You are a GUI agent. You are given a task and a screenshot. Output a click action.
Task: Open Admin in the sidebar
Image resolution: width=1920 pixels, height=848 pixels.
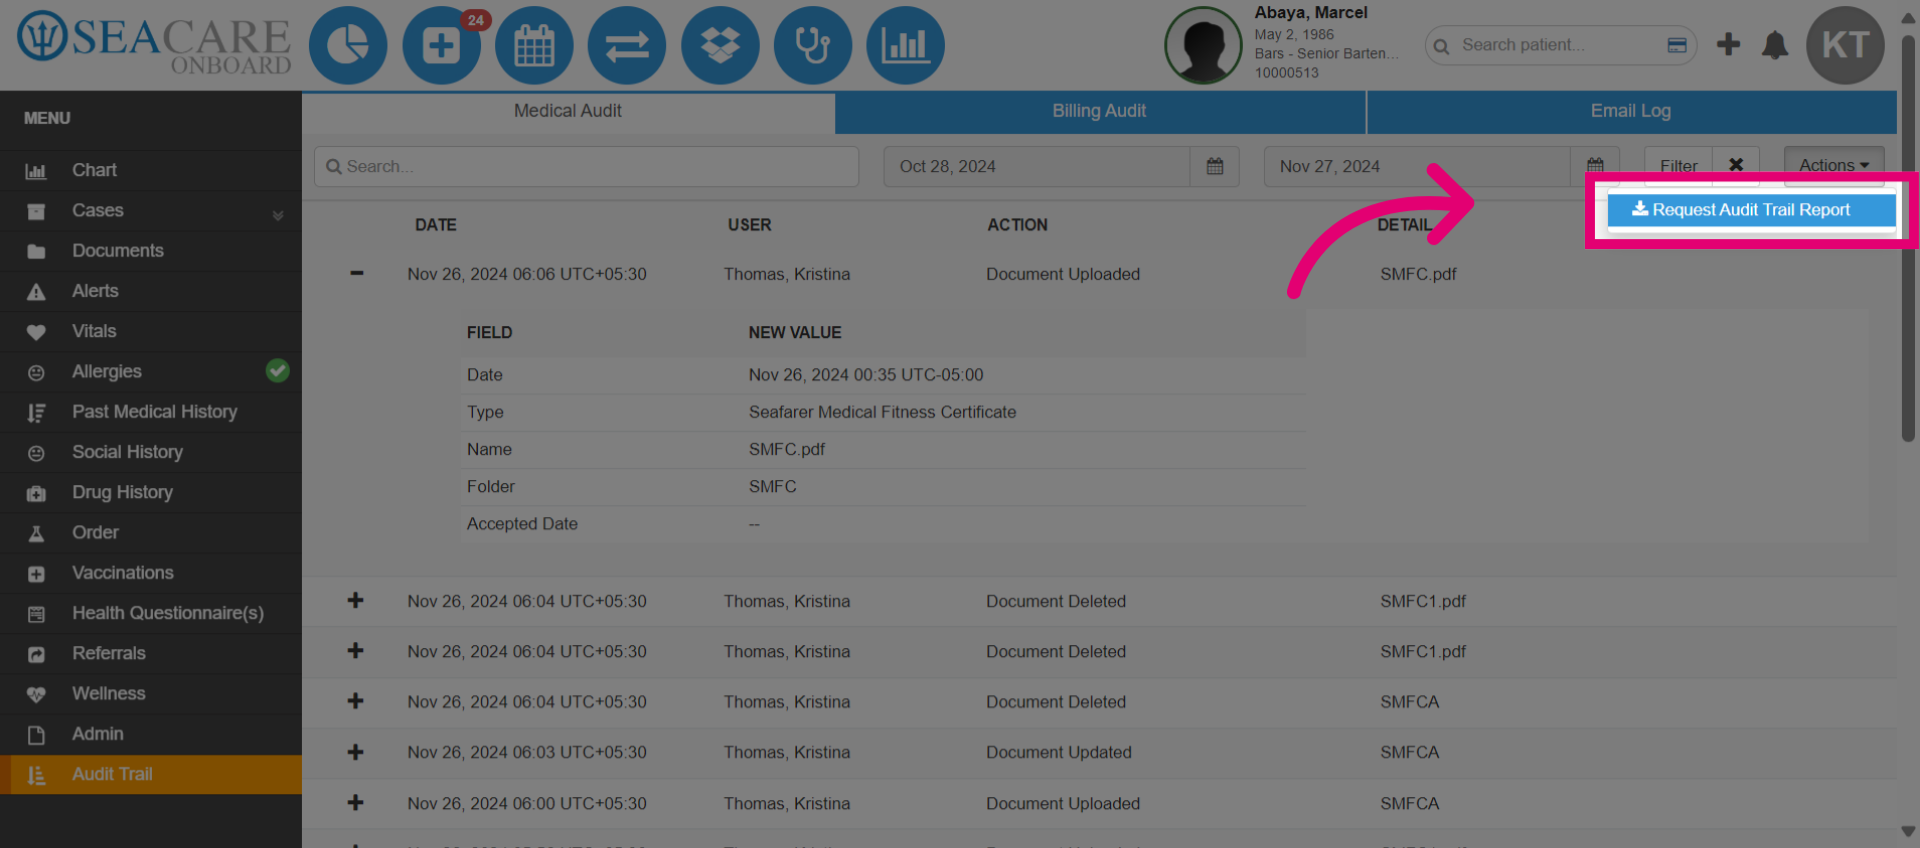[151, 734]
